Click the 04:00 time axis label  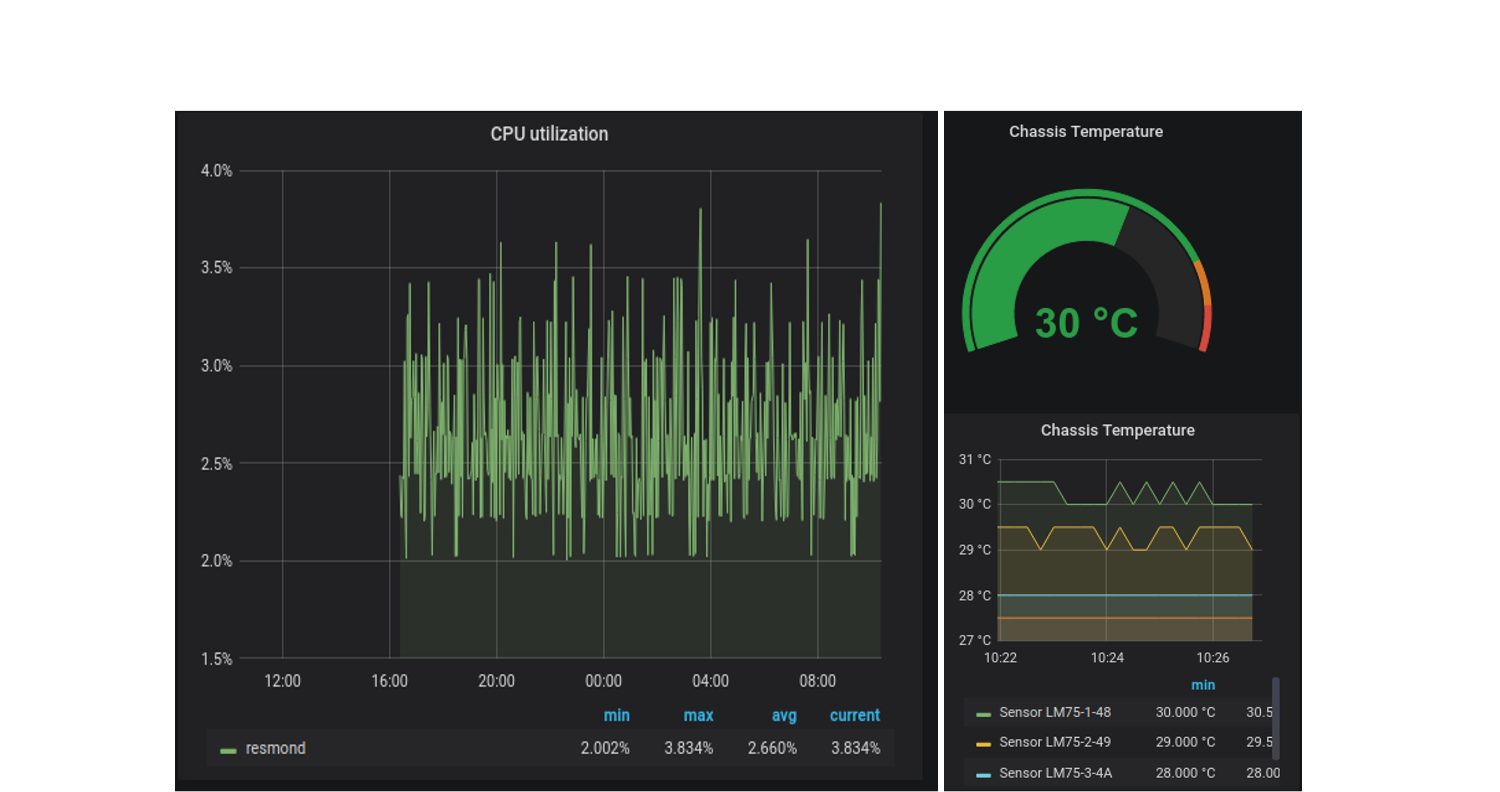click(710, 681)
